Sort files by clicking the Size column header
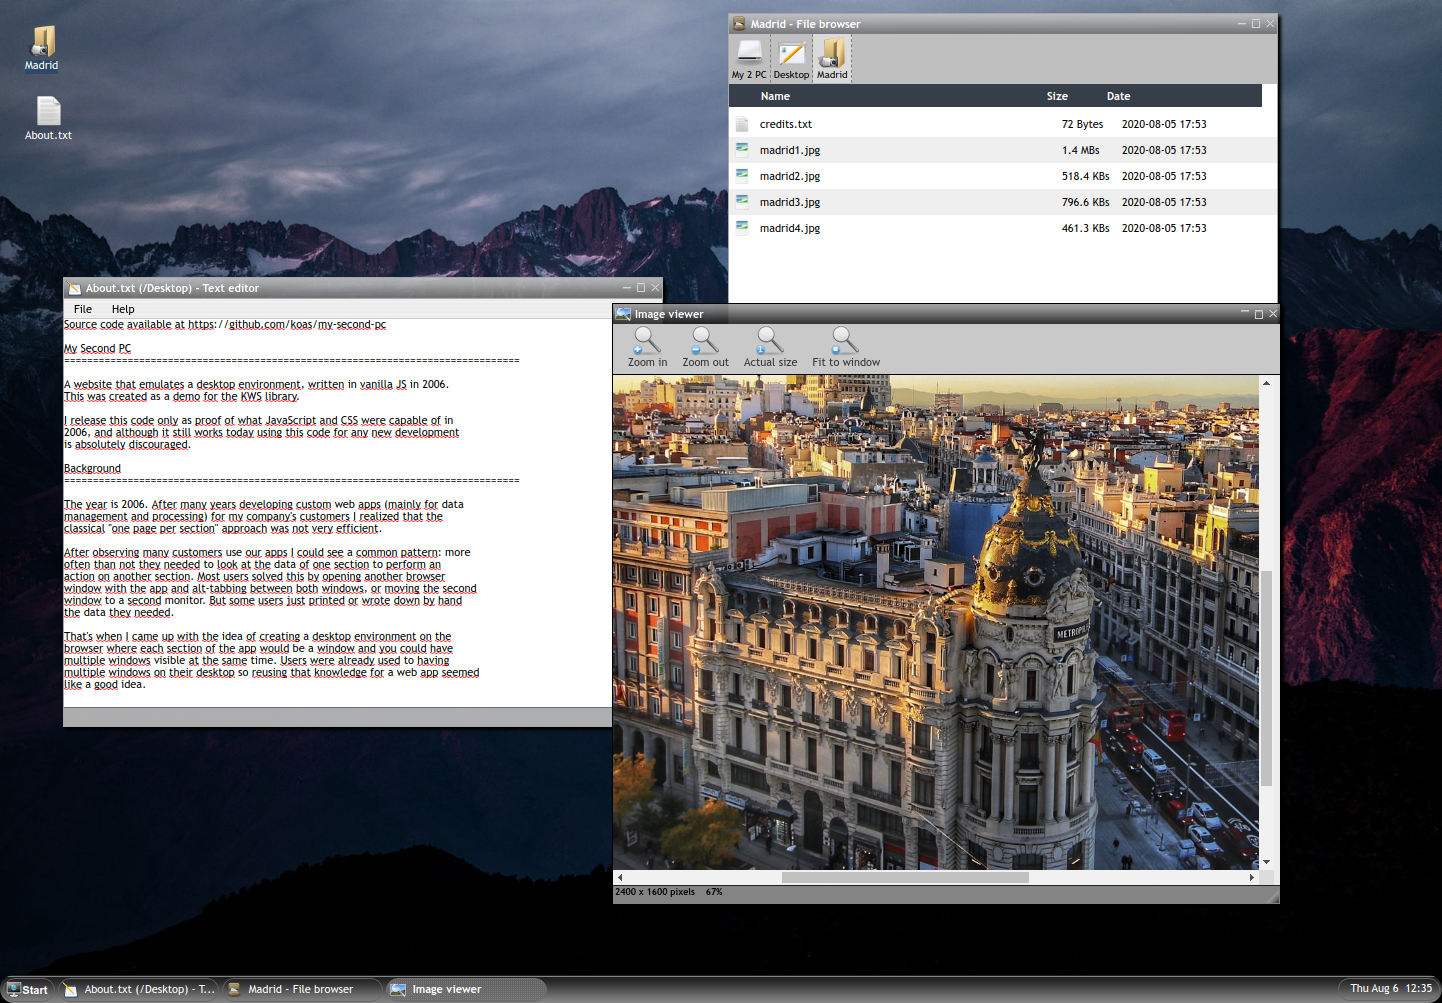The image size is (1442, 1003). tap(1057, 96)
